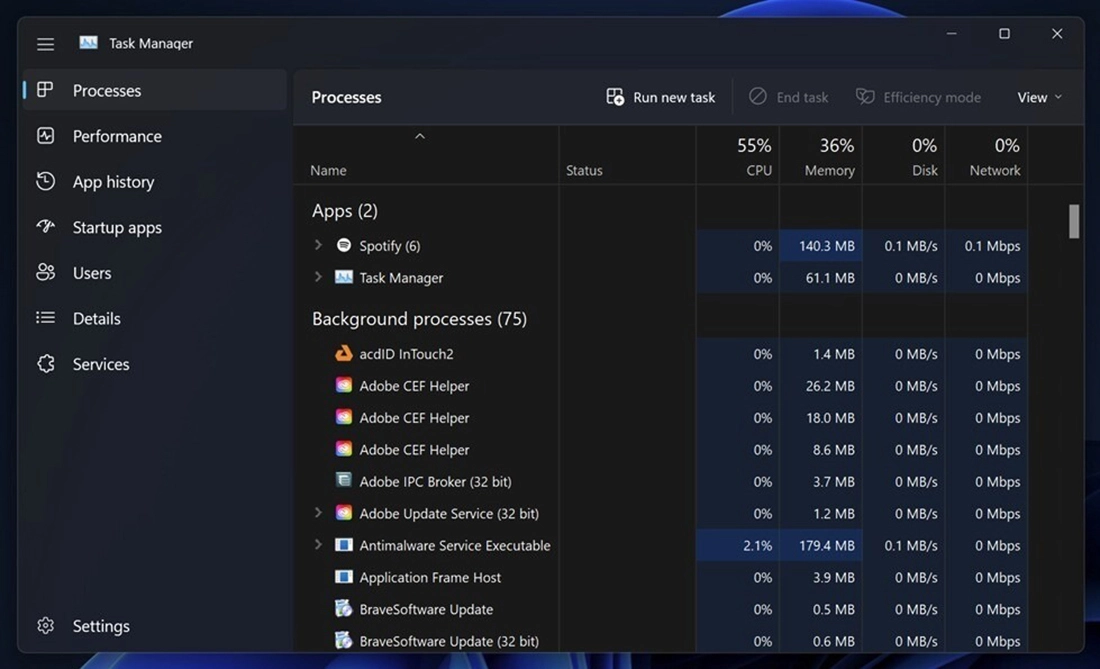Click the Run new task button
This screenshot has width=1100, height=669.
(661, 97)
